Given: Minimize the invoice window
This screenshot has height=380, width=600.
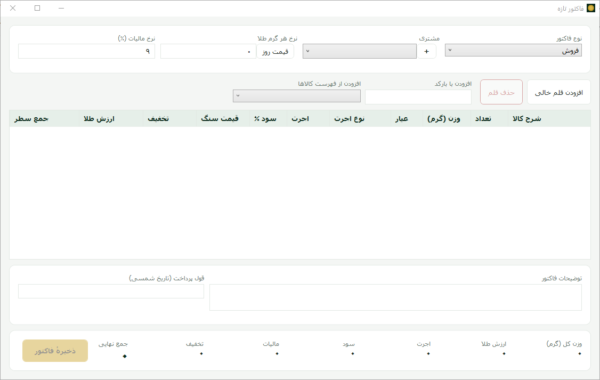Looking at the screenshot, I should tap(61, 8).
